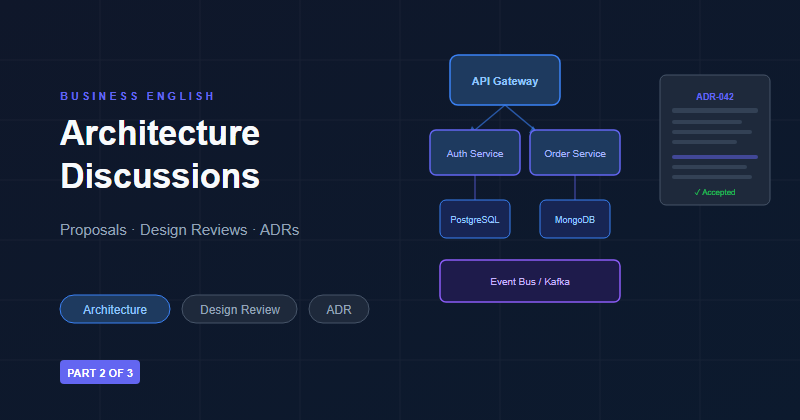
Task: Click the ADR-042 heading text
Action: pos(715,96)
